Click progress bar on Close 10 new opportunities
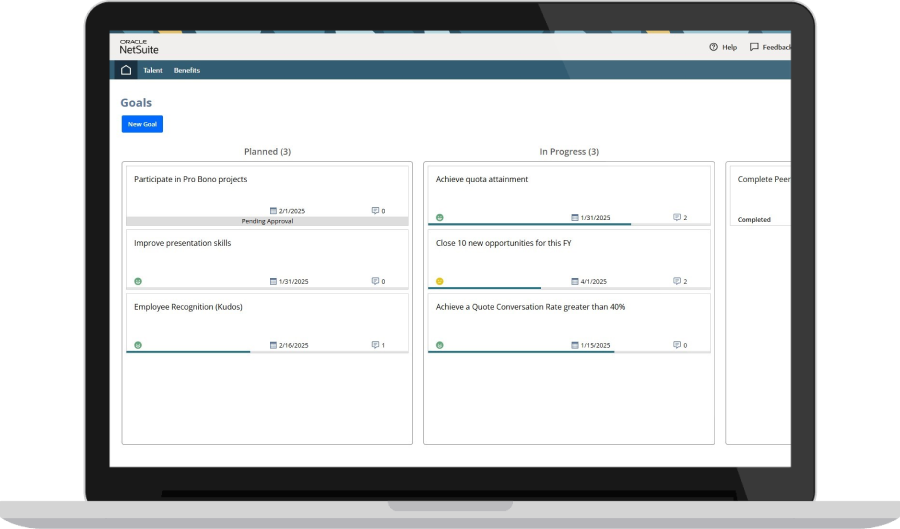Image resolution: width=900 pixels, height=529 pixels. [x=485, y=288]
